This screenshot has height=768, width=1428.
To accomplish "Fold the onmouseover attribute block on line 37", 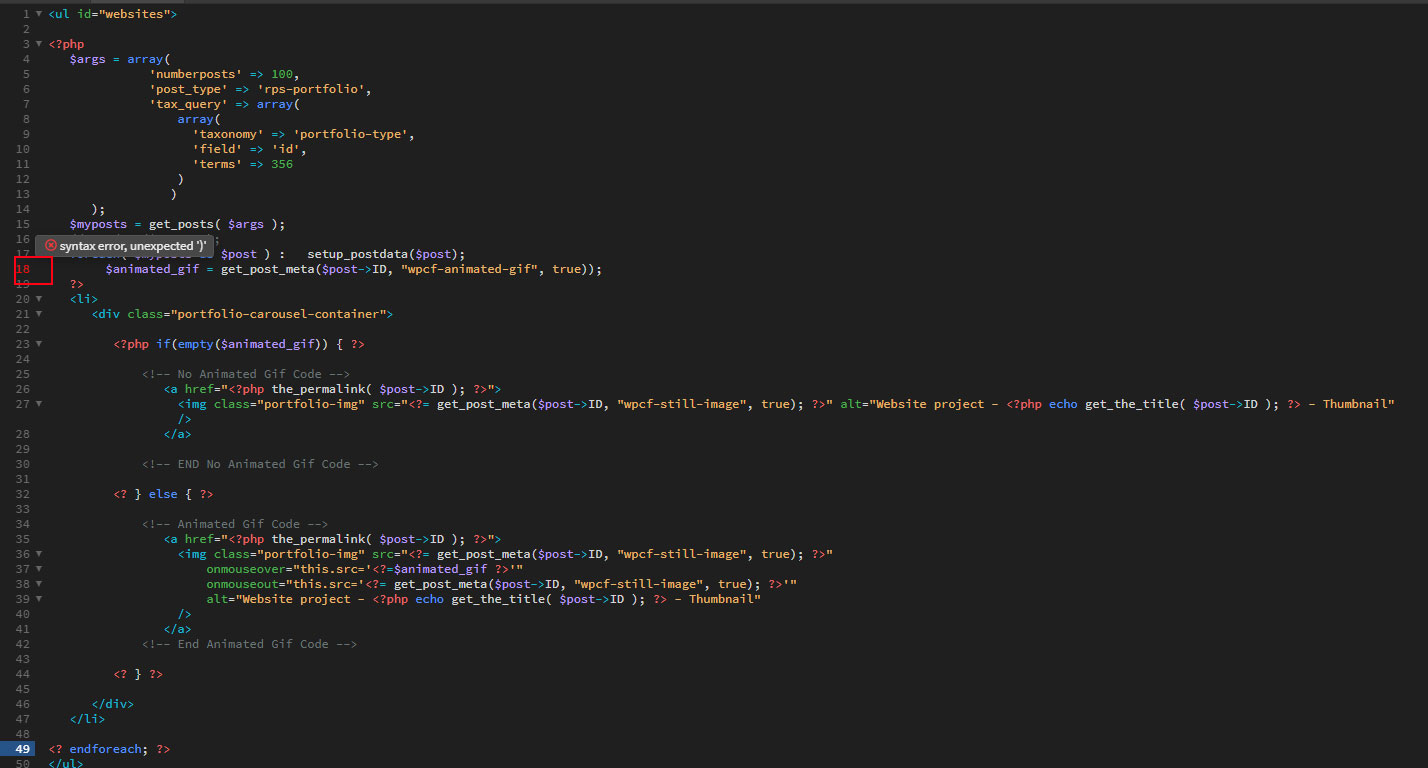I will [x=39, y=568].
